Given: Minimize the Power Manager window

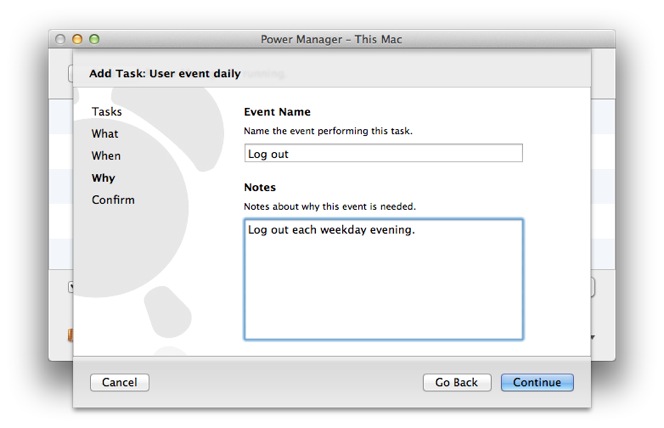Looking at the screenshot, I should (x=77, y=39).
